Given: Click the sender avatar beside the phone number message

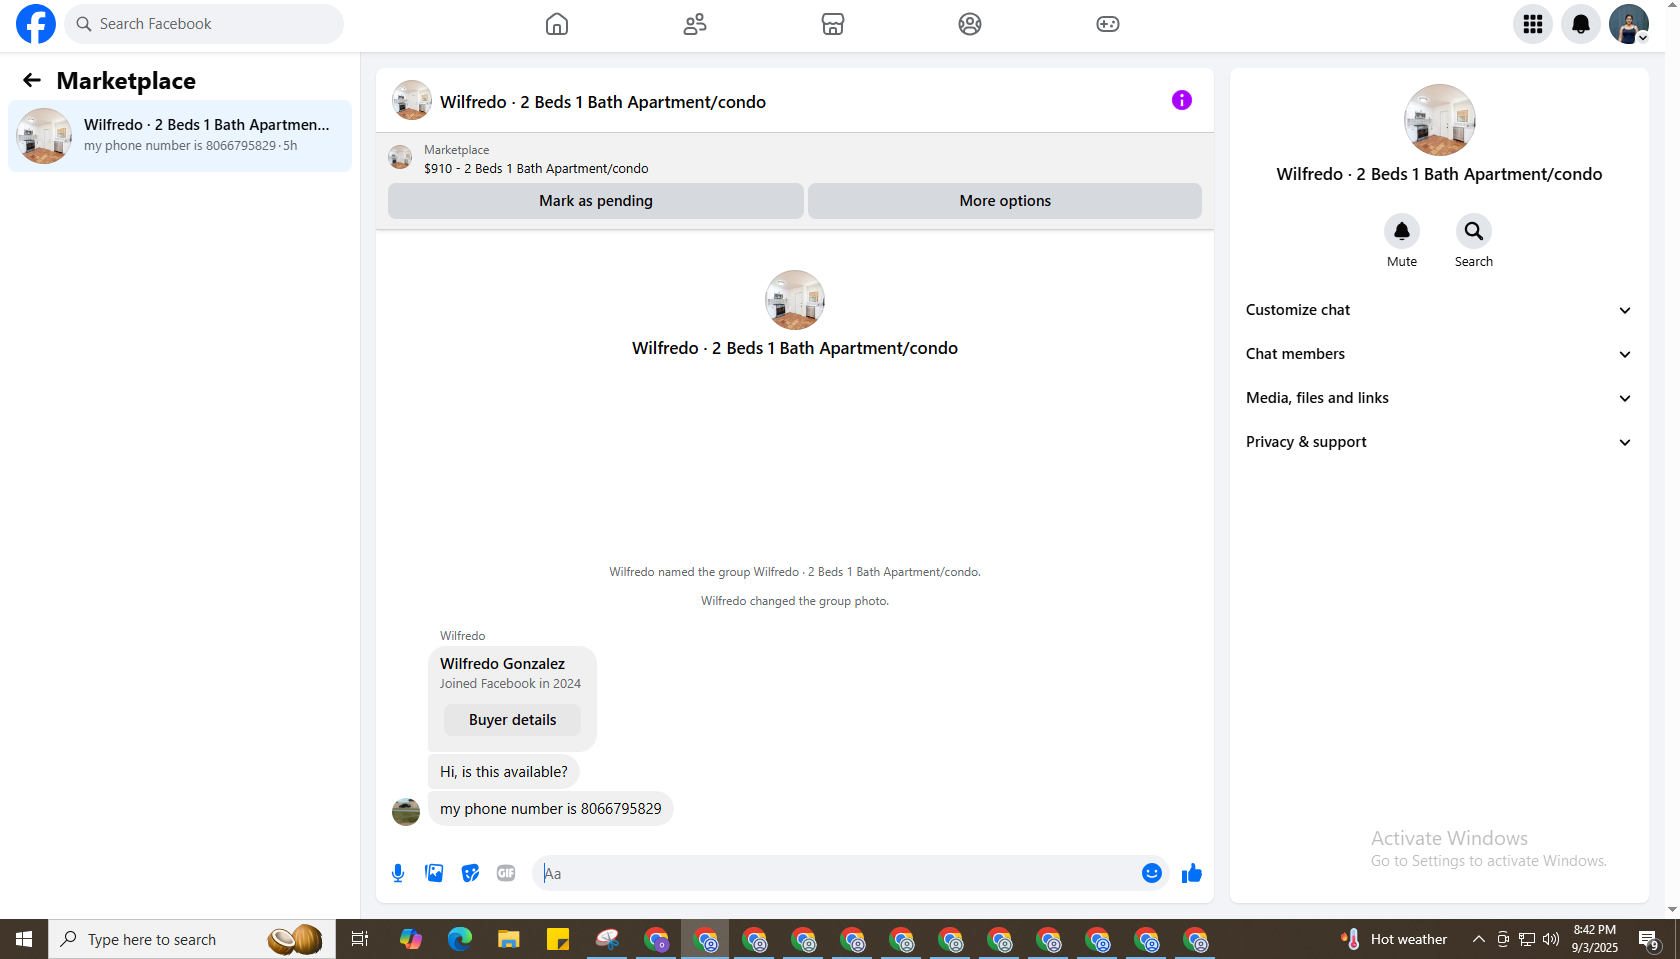Looking at the screenshot, I should pyautogui.click(x=406, y=811).
